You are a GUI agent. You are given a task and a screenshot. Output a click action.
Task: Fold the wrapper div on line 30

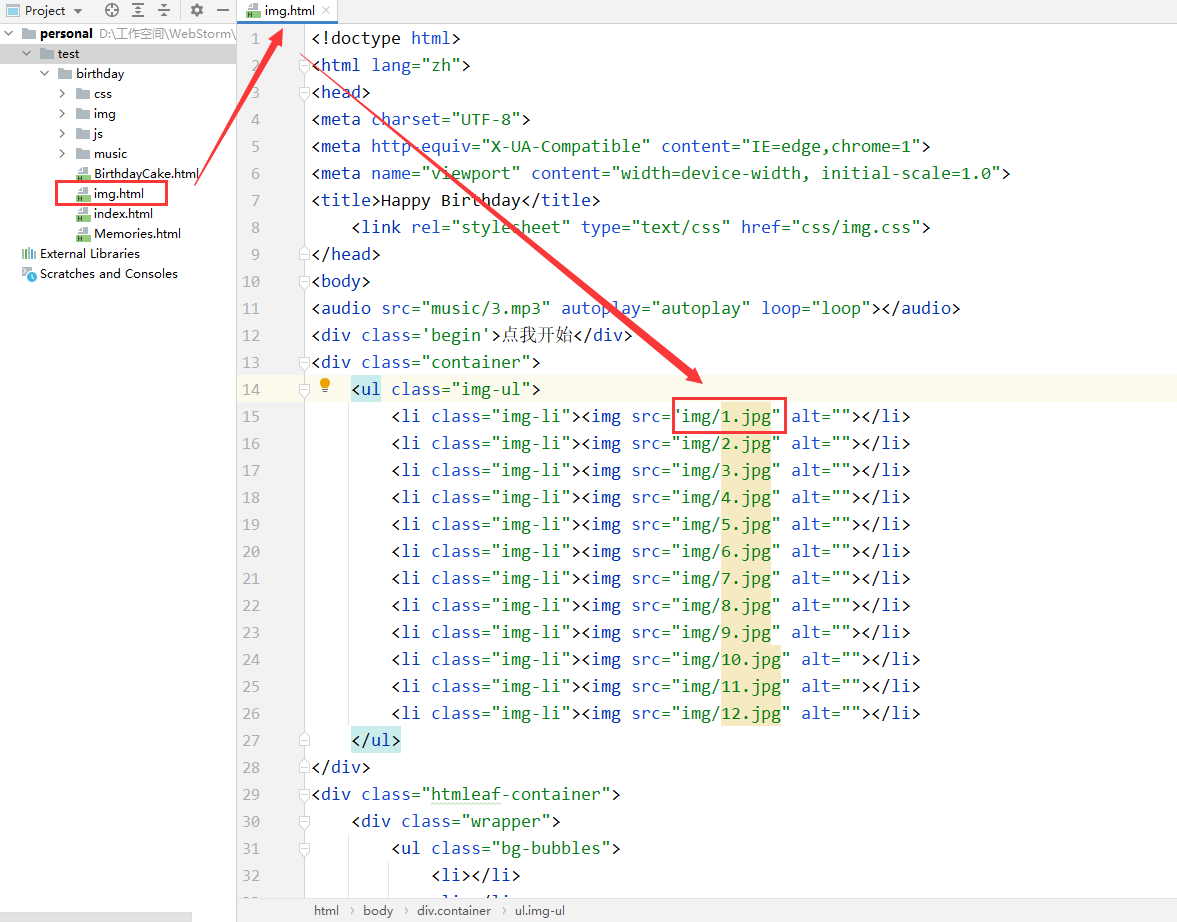click(x=304, y=821)
